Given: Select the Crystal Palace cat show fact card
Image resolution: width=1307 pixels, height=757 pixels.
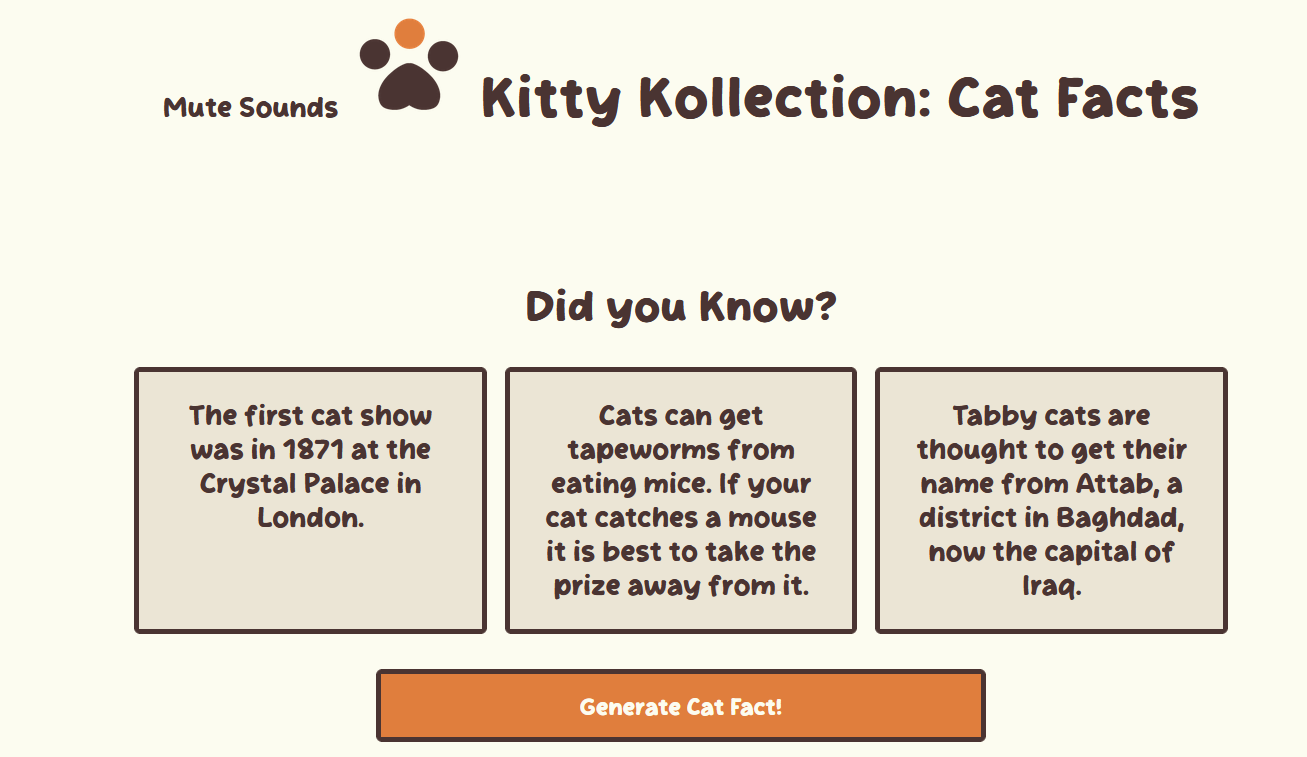Looking at the screenshot, I should 309,500.
